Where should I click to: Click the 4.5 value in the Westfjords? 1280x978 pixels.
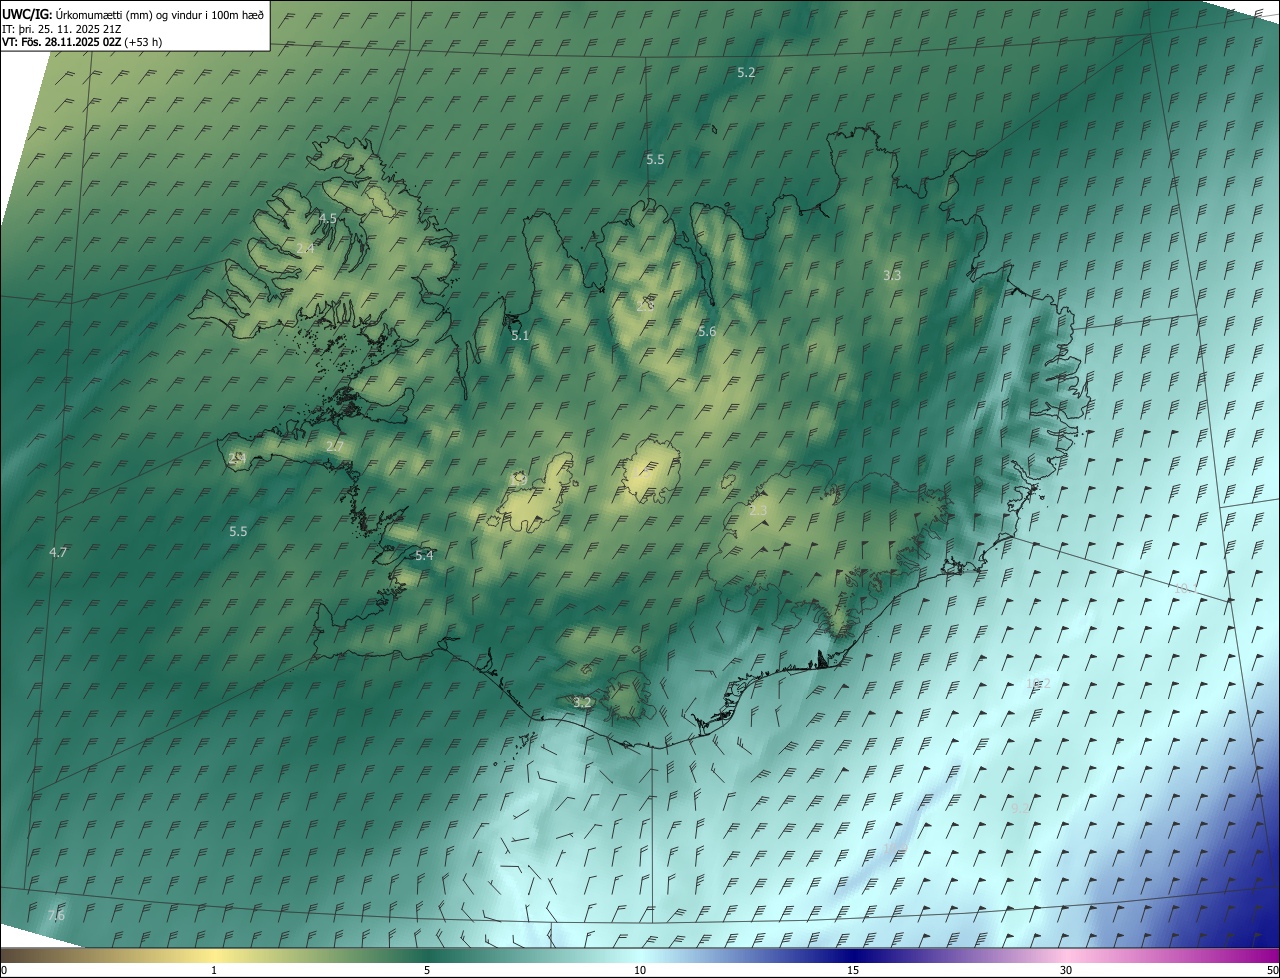point(328,218)
